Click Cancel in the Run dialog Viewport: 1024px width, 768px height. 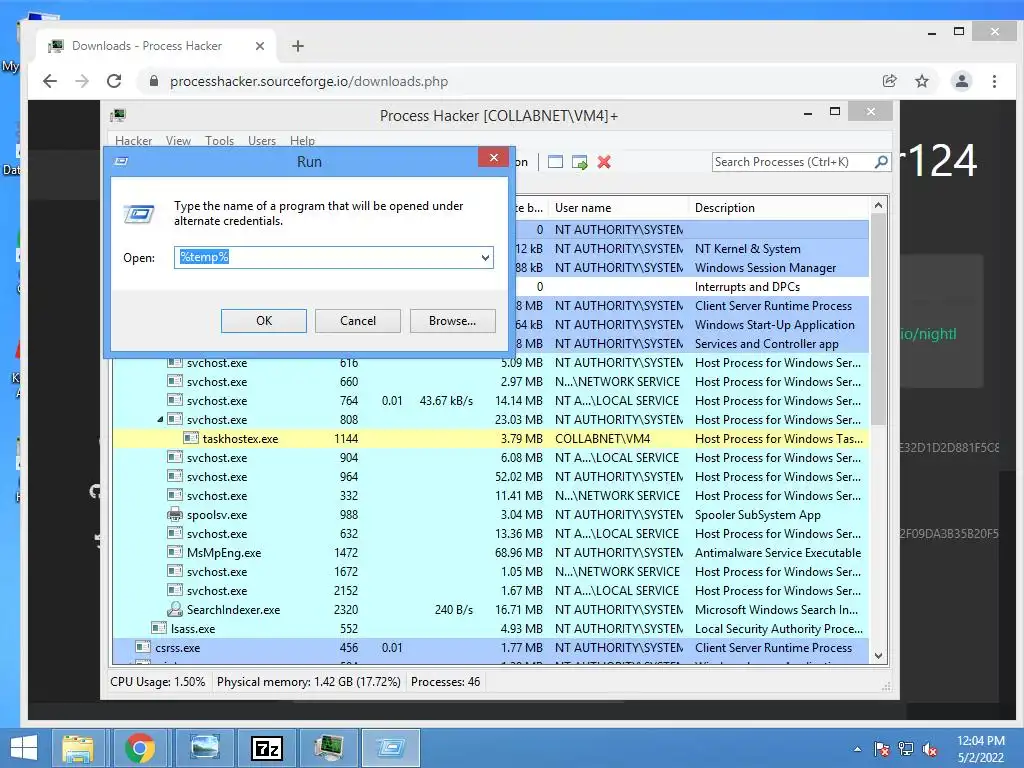pos(358,321)
